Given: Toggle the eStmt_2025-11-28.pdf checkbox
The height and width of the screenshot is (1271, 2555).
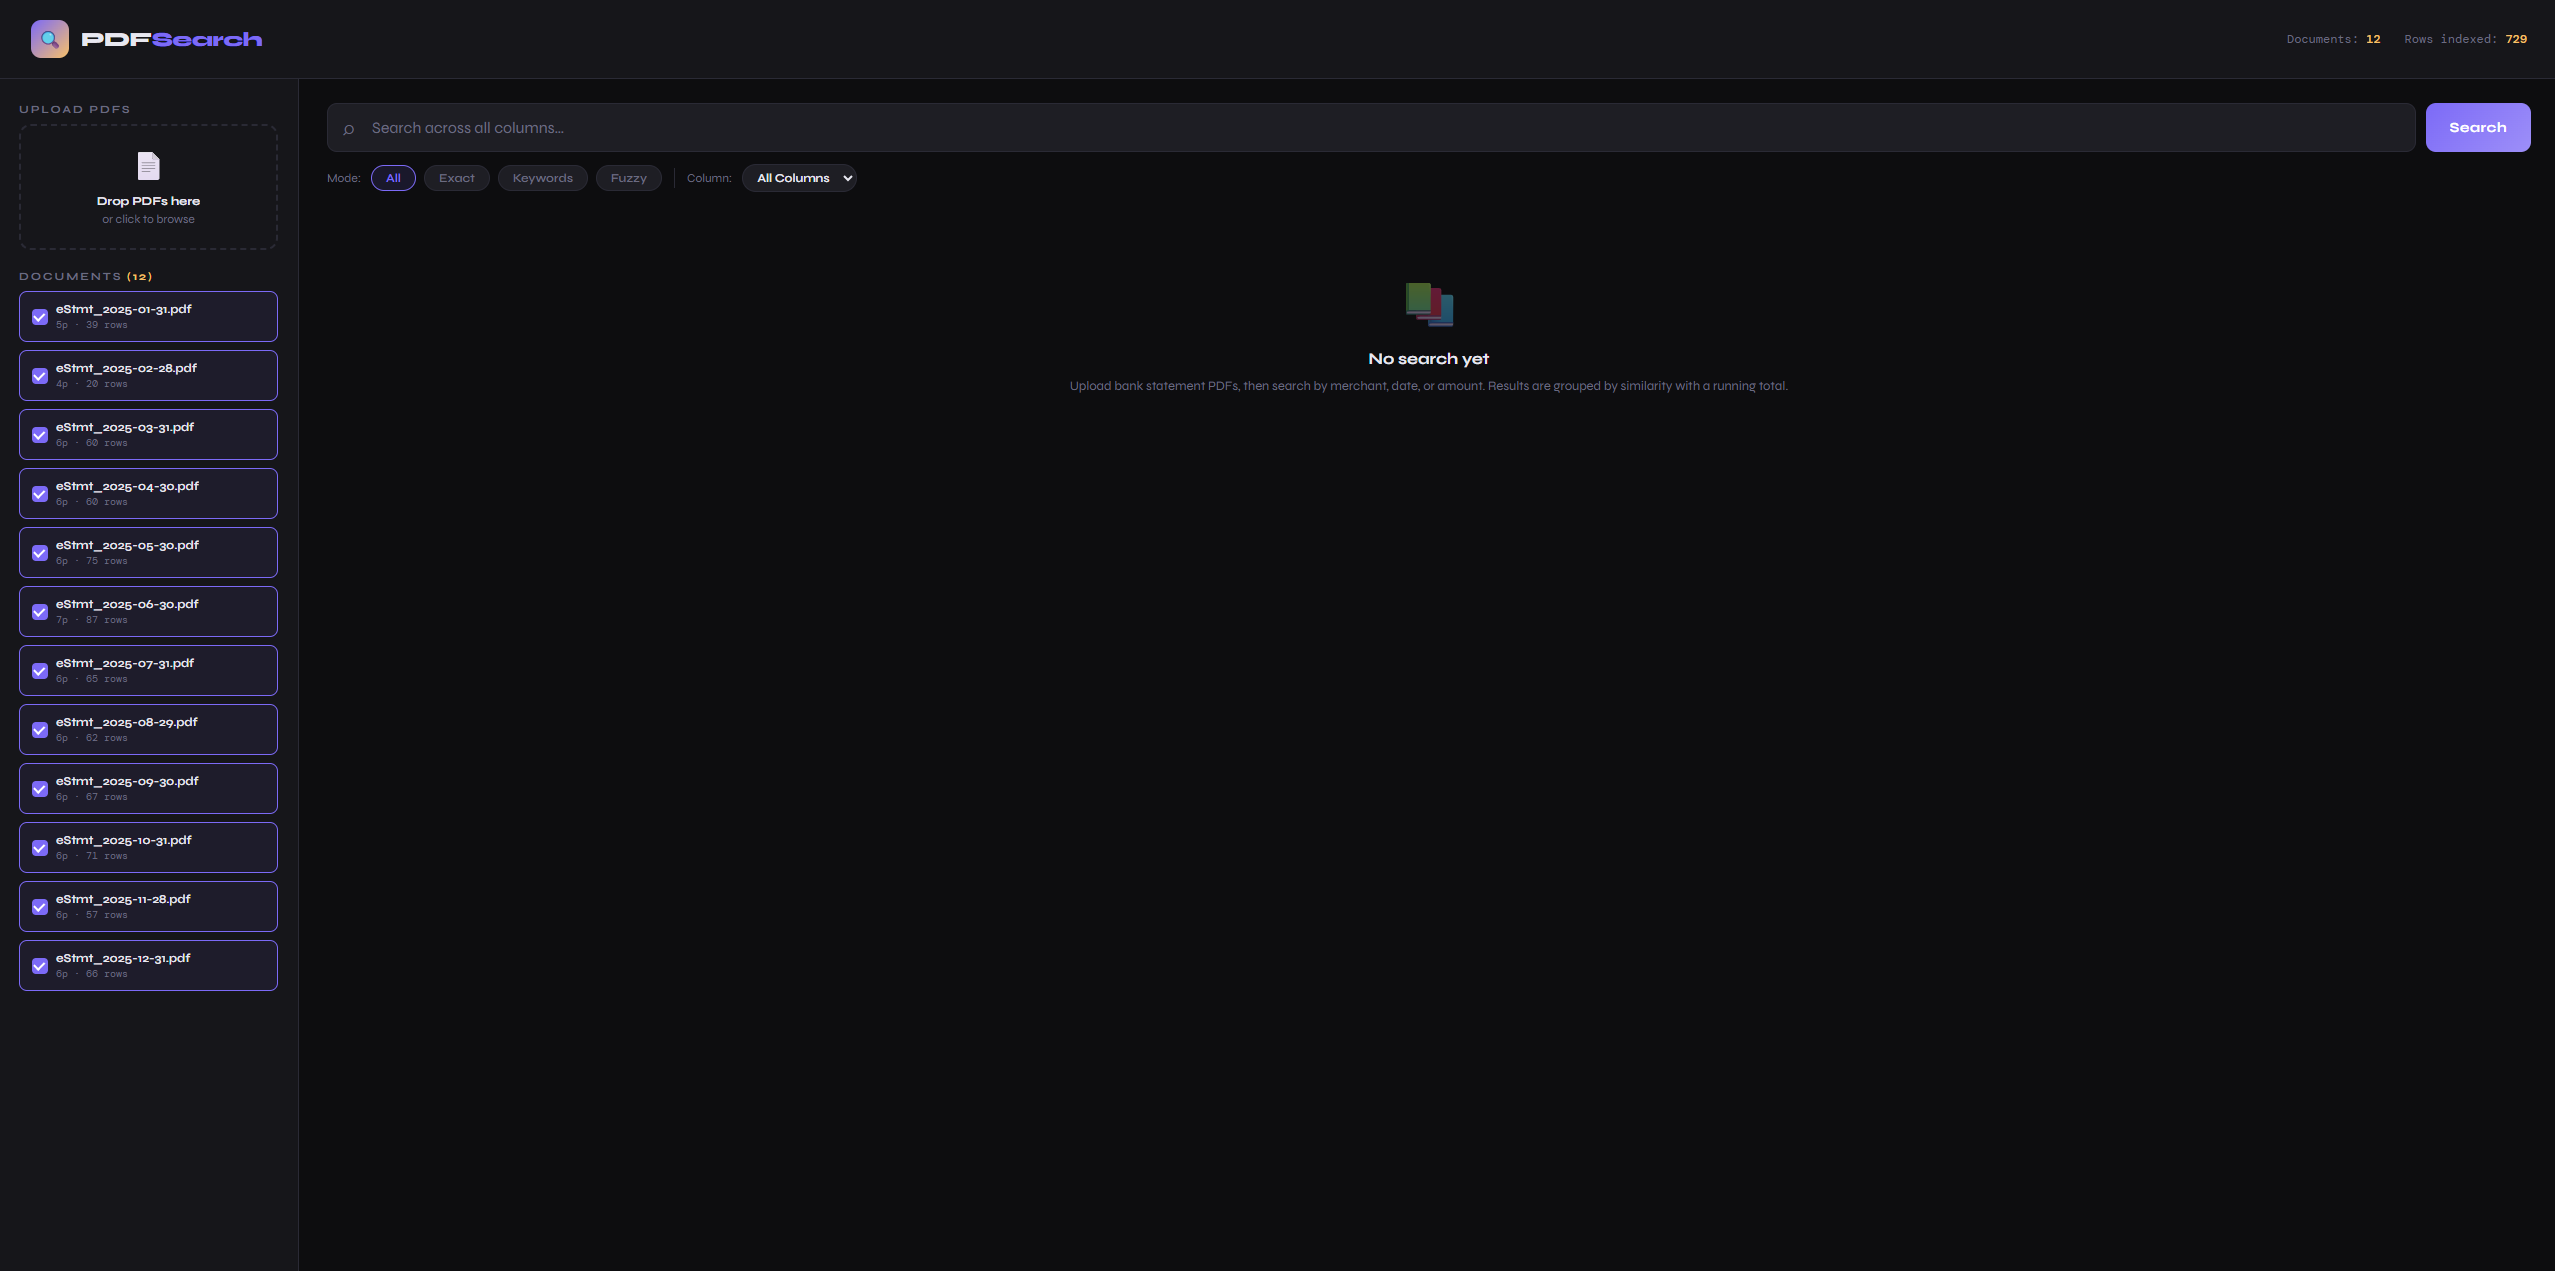Looking at the screenshot, I should (x=40, y=907).
